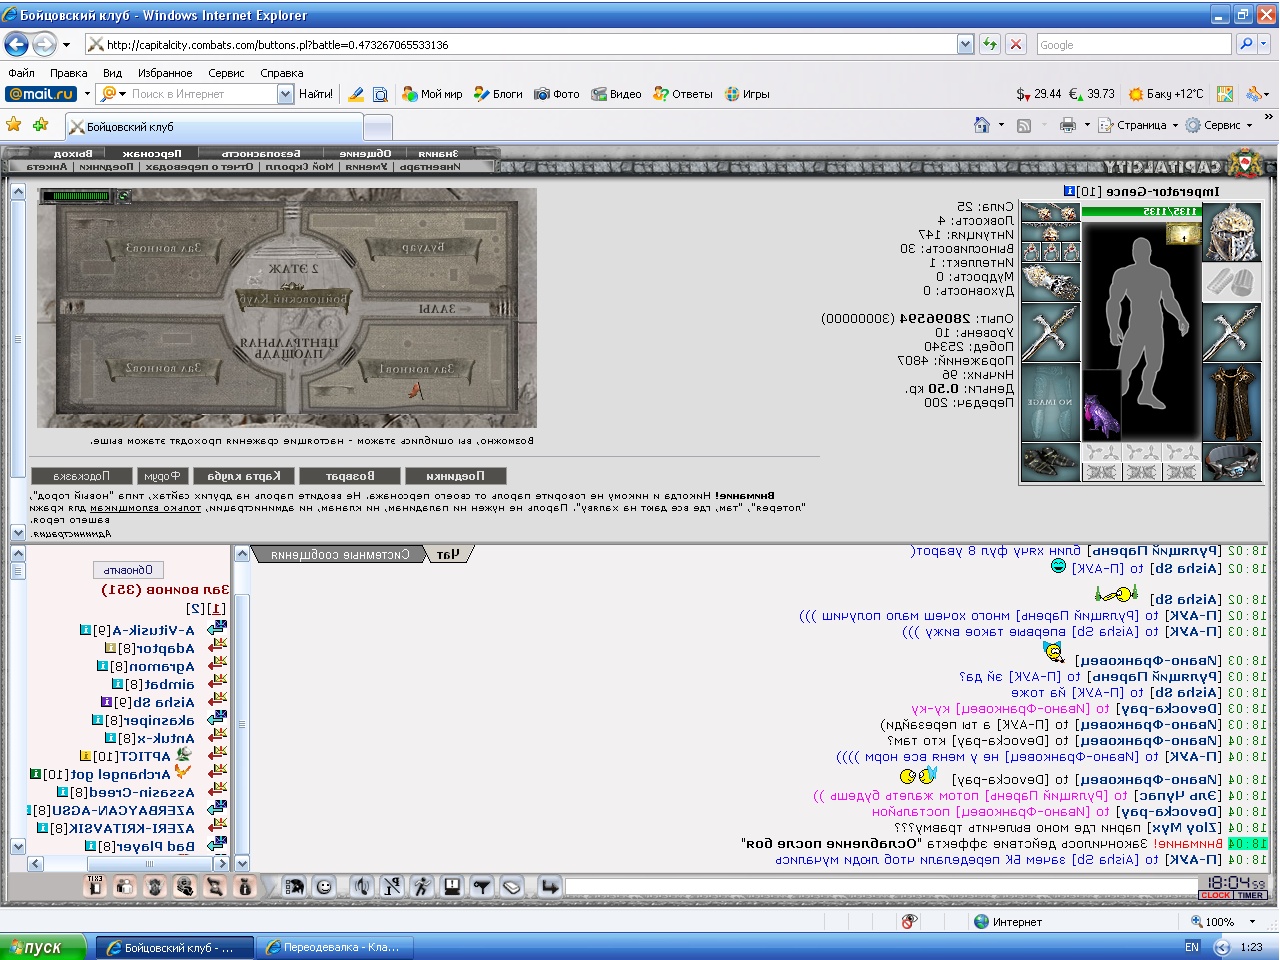Toggle the crossed-out transliteration icon
The width and height of the screenshot is (1280, 960).
(x=392, y=886)
